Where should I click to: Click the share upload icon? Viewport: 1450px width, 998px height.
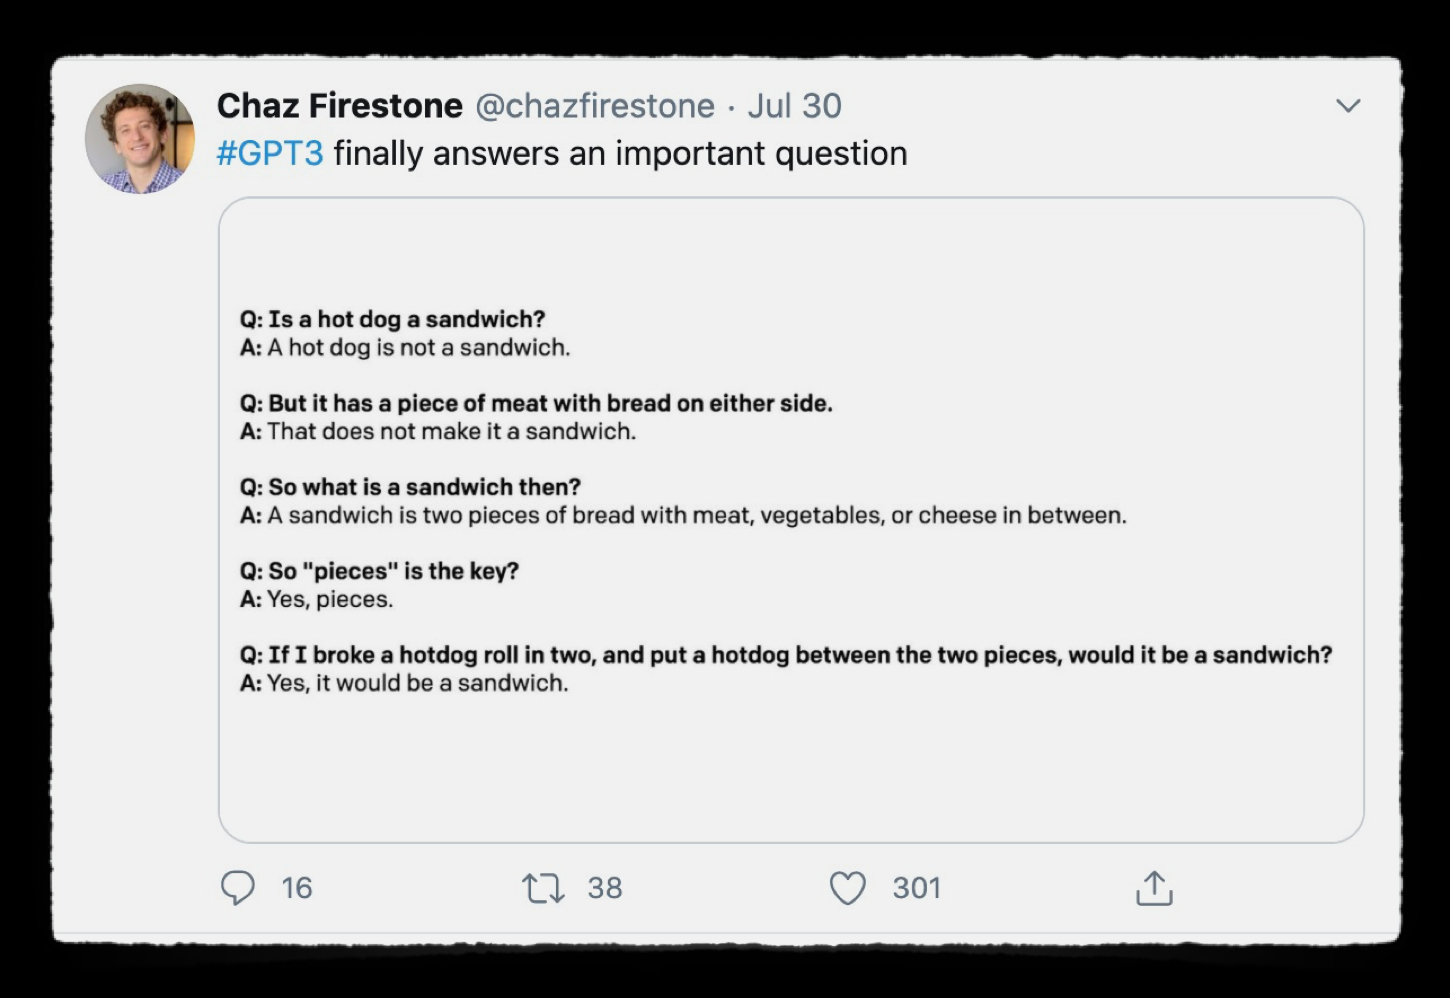pyautogui.click(x=1154, y=887)
